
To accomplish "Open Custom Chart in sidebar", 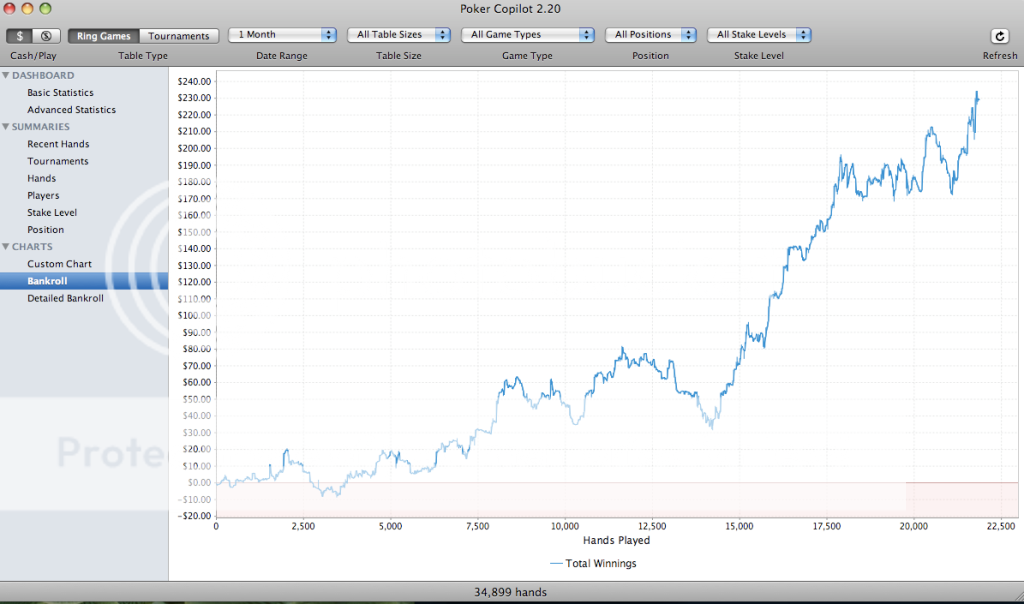I will tap(59, 264).
